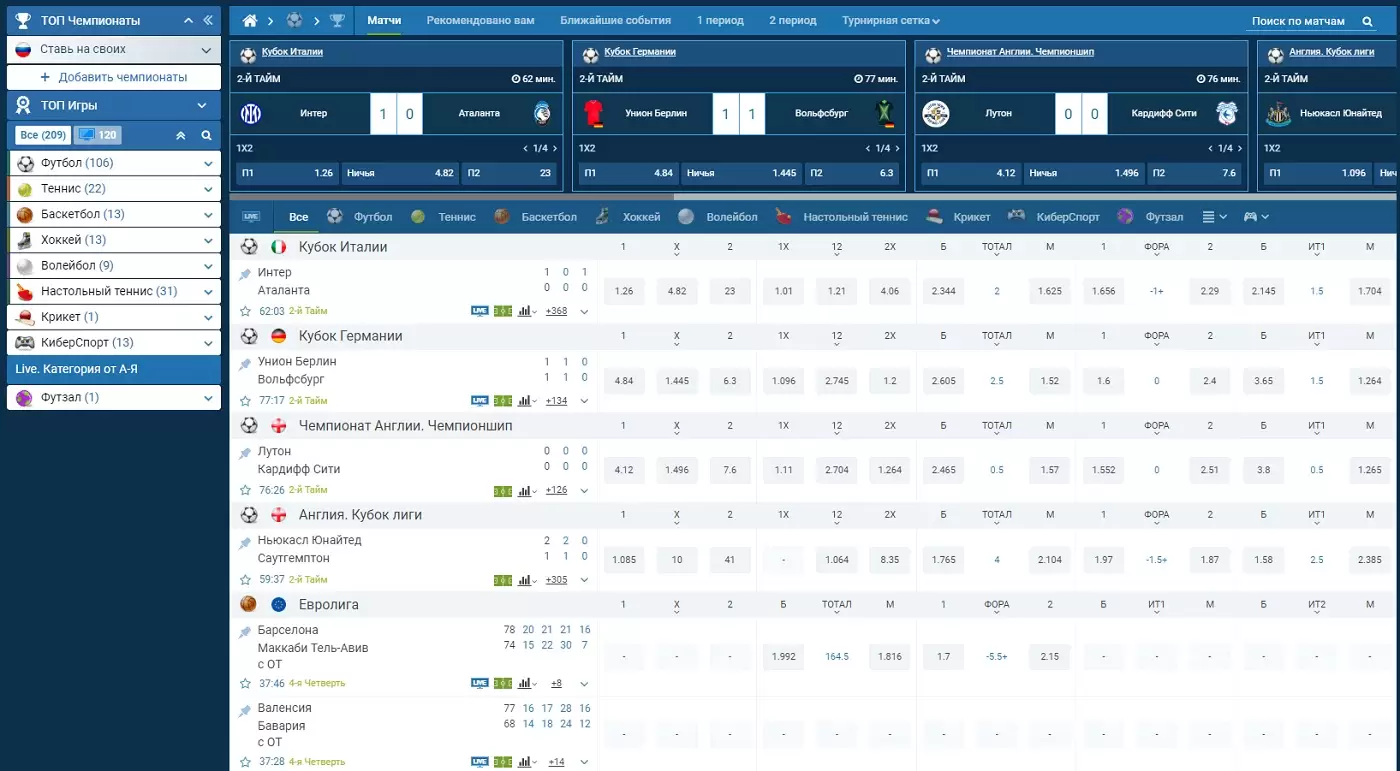Click the Добавить чемпионаты button
This screenshot has height=771, width=1400.
(x=114, y=77)
